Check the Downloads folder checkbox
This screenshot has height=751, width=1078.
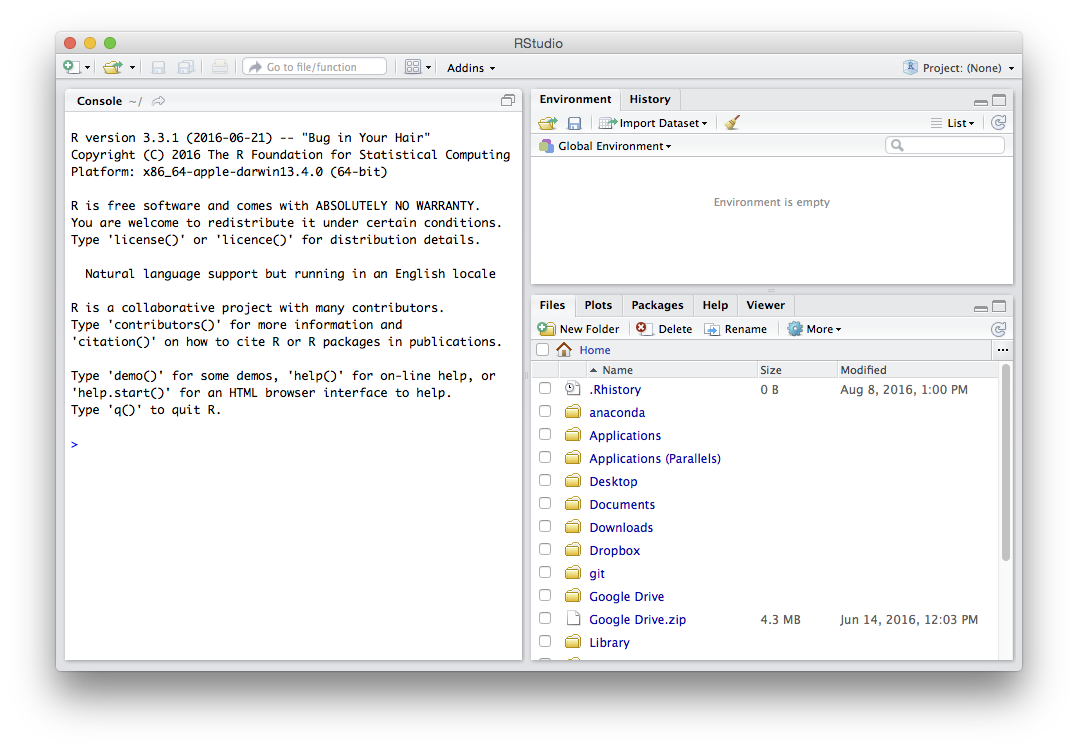(545, 526)
